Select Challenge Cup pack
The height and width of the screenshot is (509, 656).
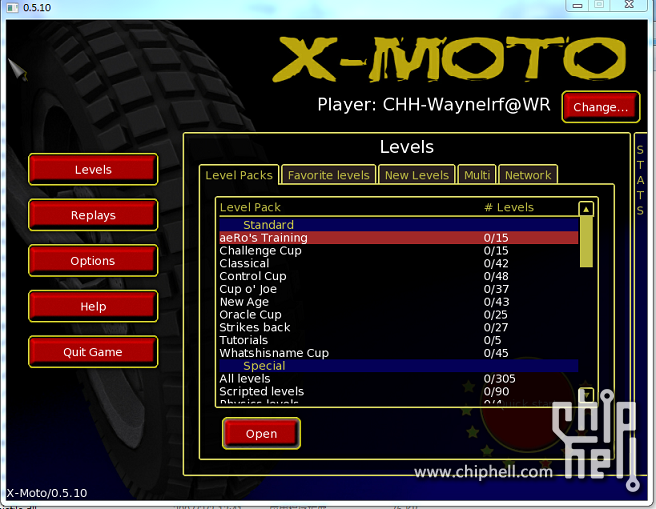[x=398, y=251]
